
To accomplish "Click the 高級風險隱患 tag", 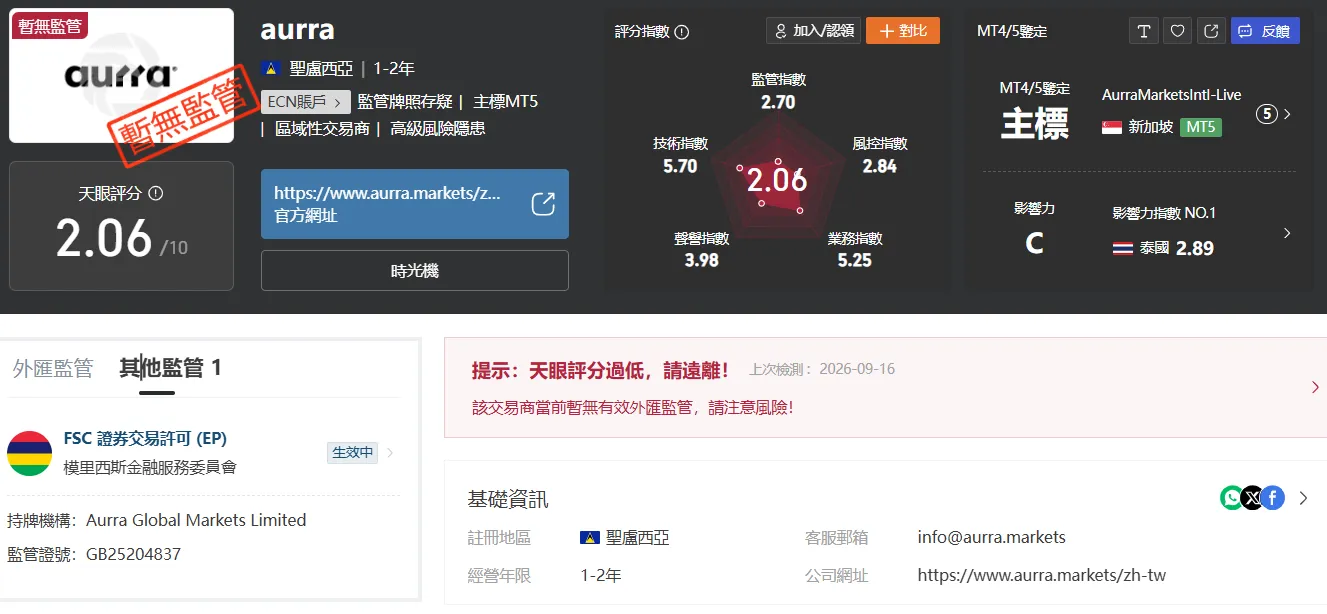I will [438, 129].
